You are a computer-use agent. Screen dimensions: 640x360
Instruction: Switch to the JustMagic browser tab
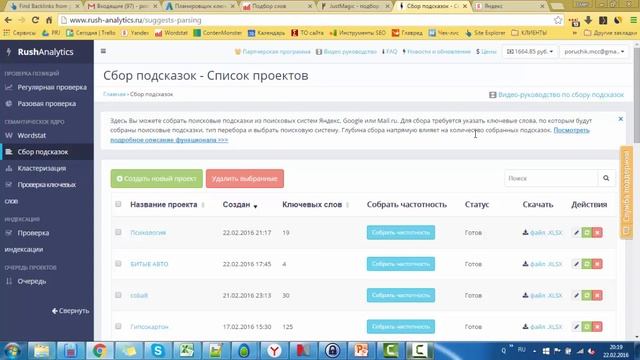pos(355,6)
